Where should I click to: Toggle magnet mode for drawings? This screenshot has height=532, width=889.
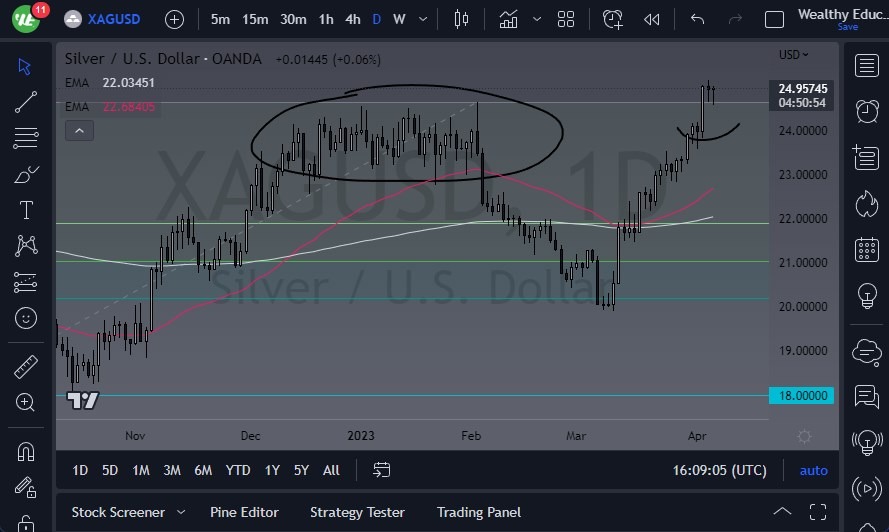(x=26, y=452)
